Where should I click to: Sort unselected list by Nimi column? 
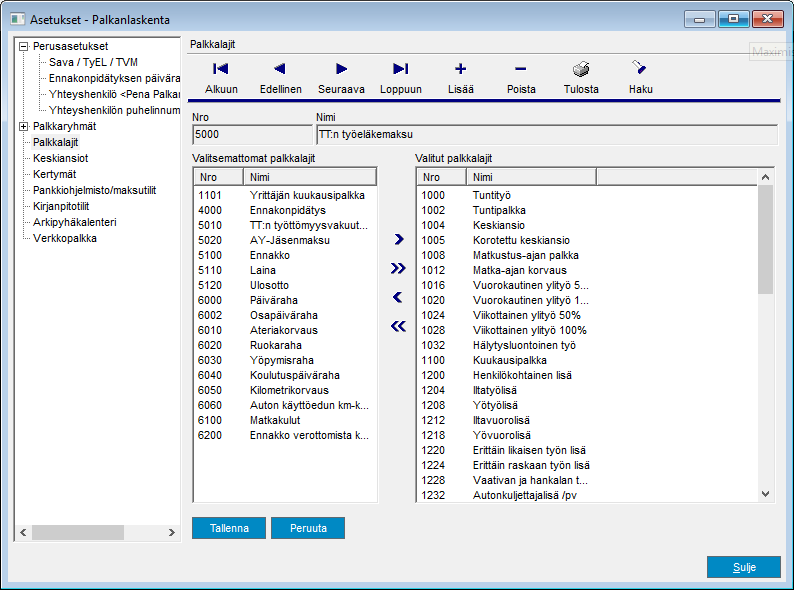pos(310,177)
